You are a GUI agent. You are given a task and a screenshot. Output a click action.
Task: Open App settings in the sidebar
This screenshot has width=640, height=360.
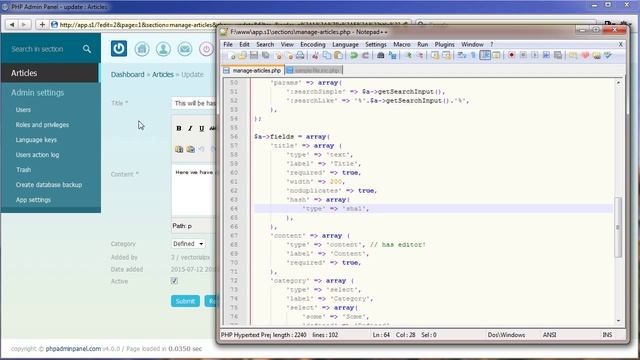(x=33, y=200)
